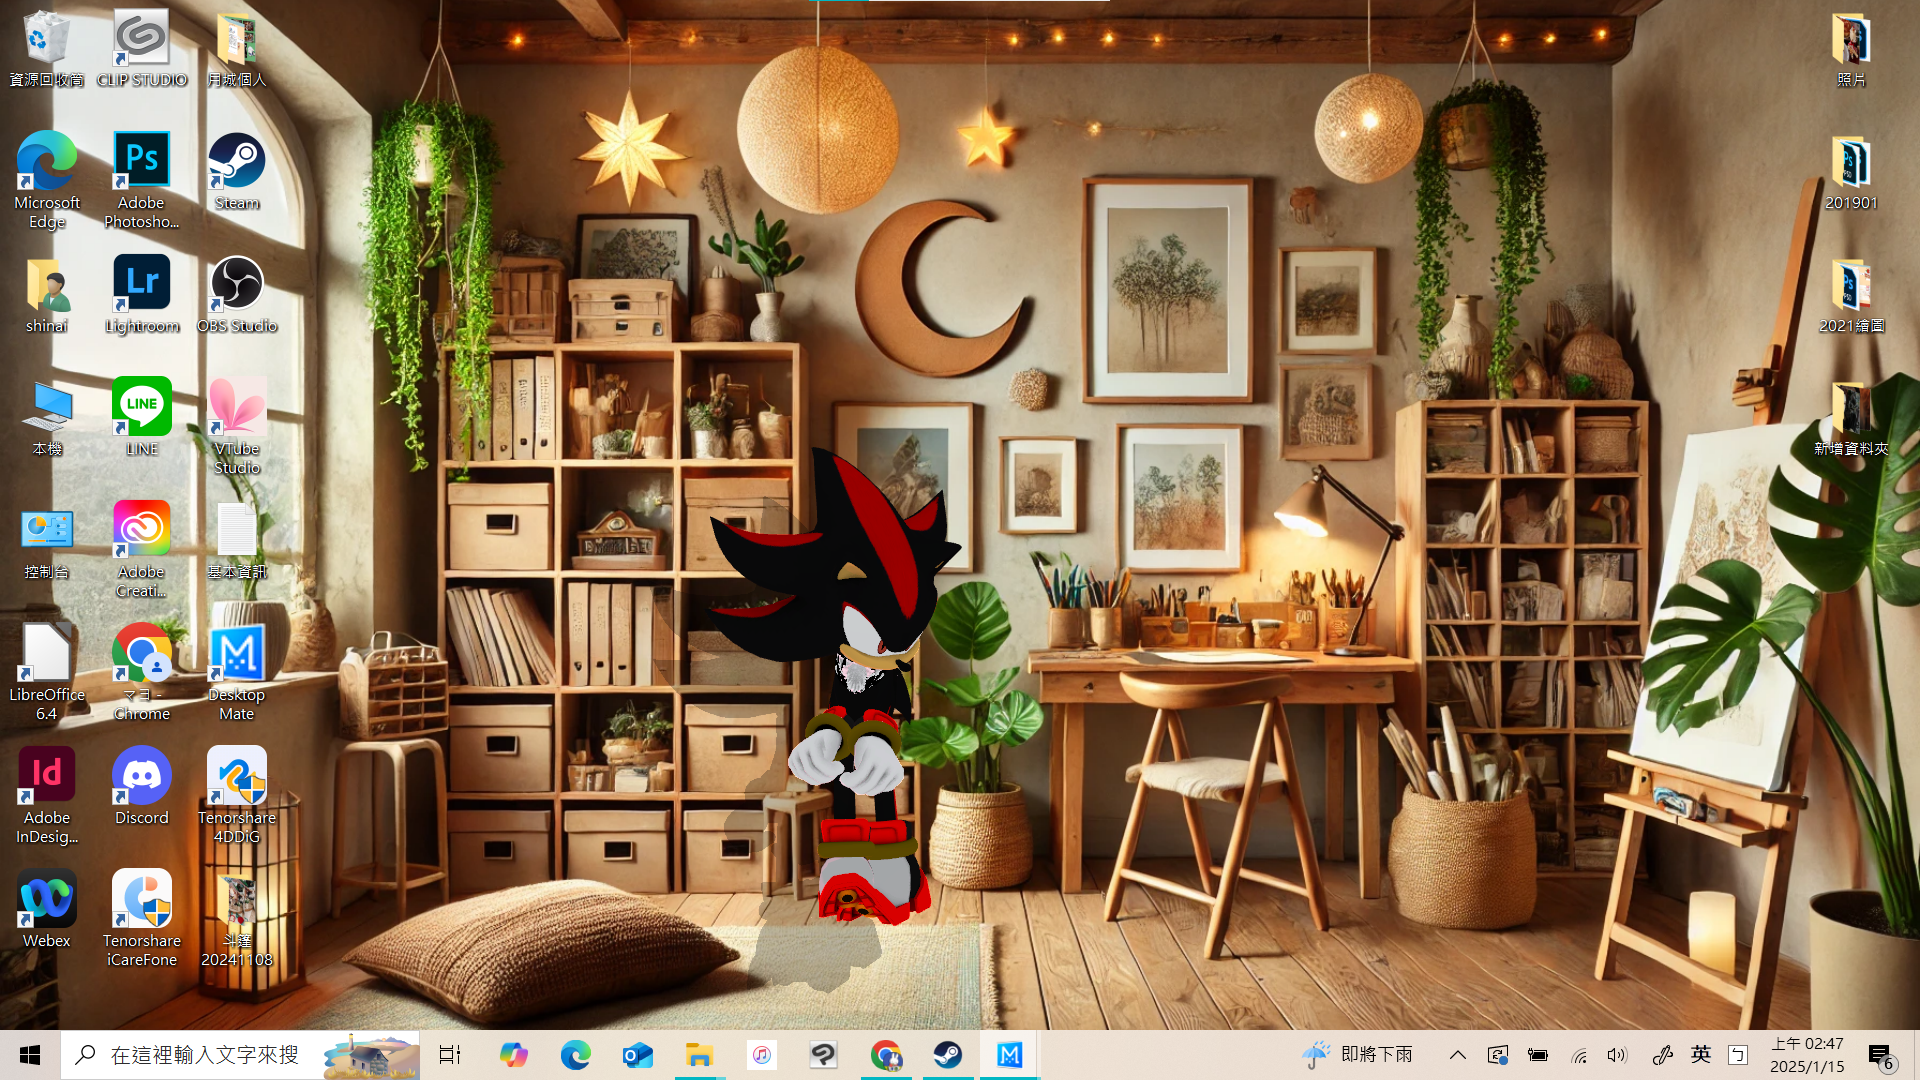This screenshot has width=1920, height=1080.
Task: Open the 月城個人 folder
Action: click(237, 48)
